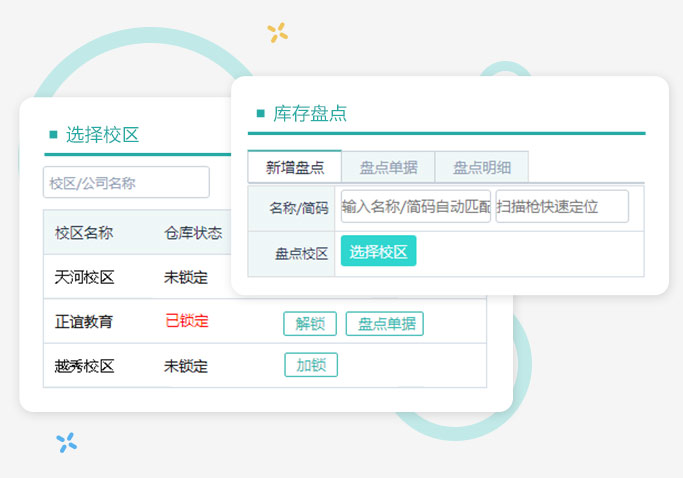Open 盘点单据 button in 正谊教育 row
This screenshot has width=683, height=478.
(384, 323)
